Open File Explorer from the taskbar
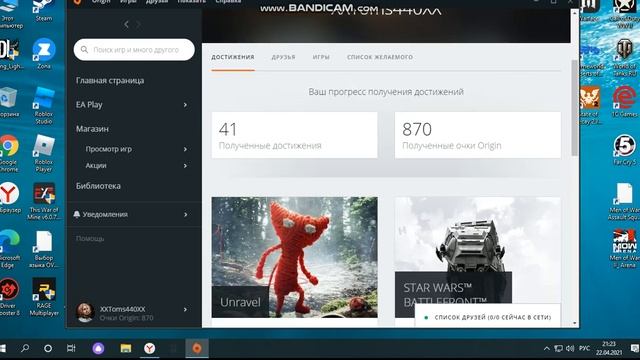 (126, 348)
